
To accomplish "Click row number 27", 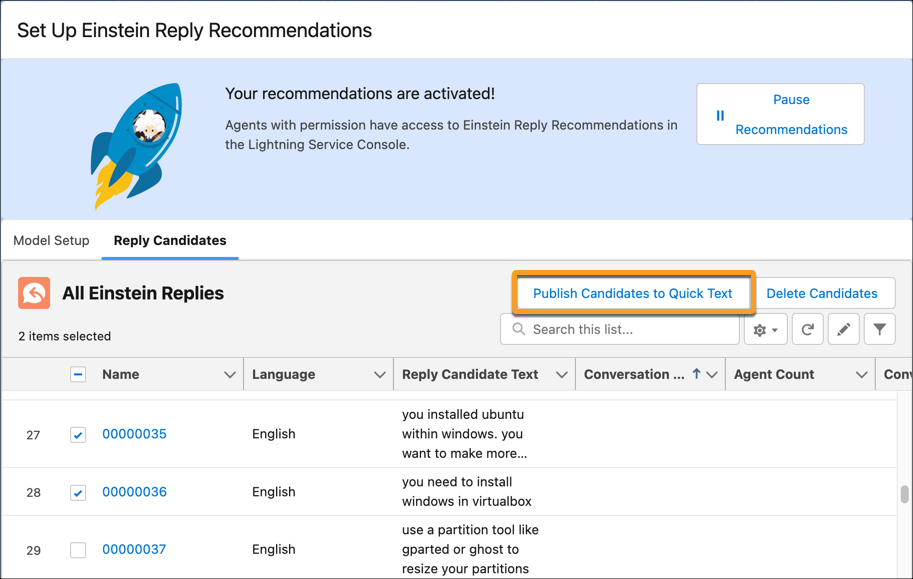I will click(x=33, y=435).
